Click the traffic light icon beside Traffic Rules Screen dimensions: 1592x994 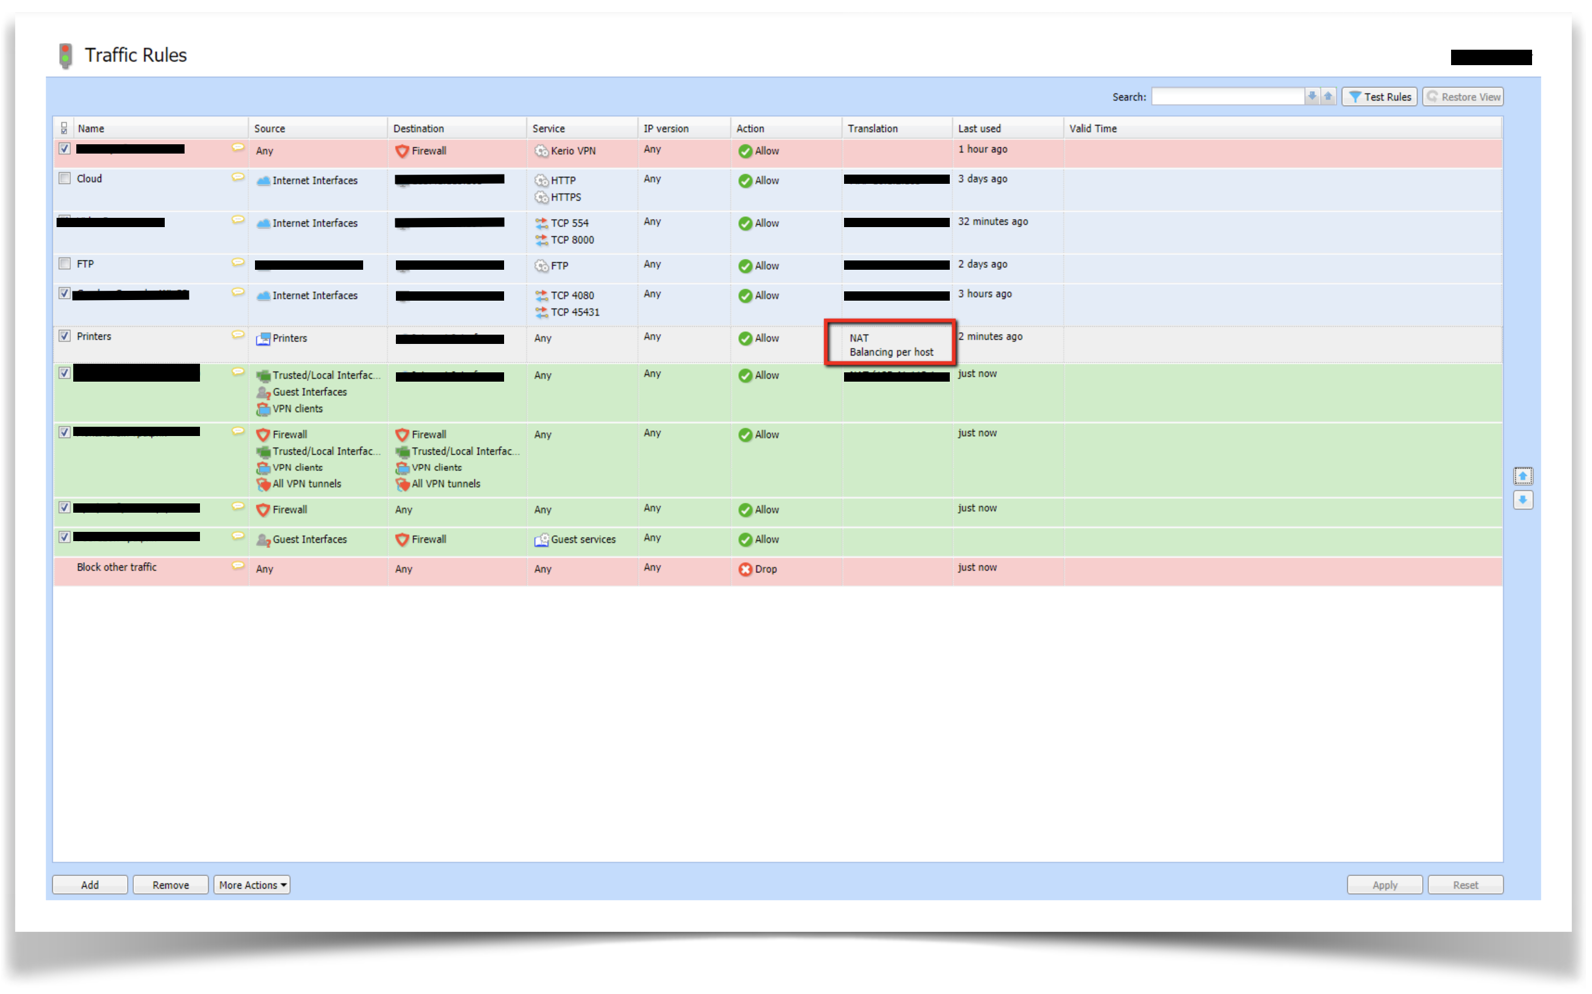66,56
